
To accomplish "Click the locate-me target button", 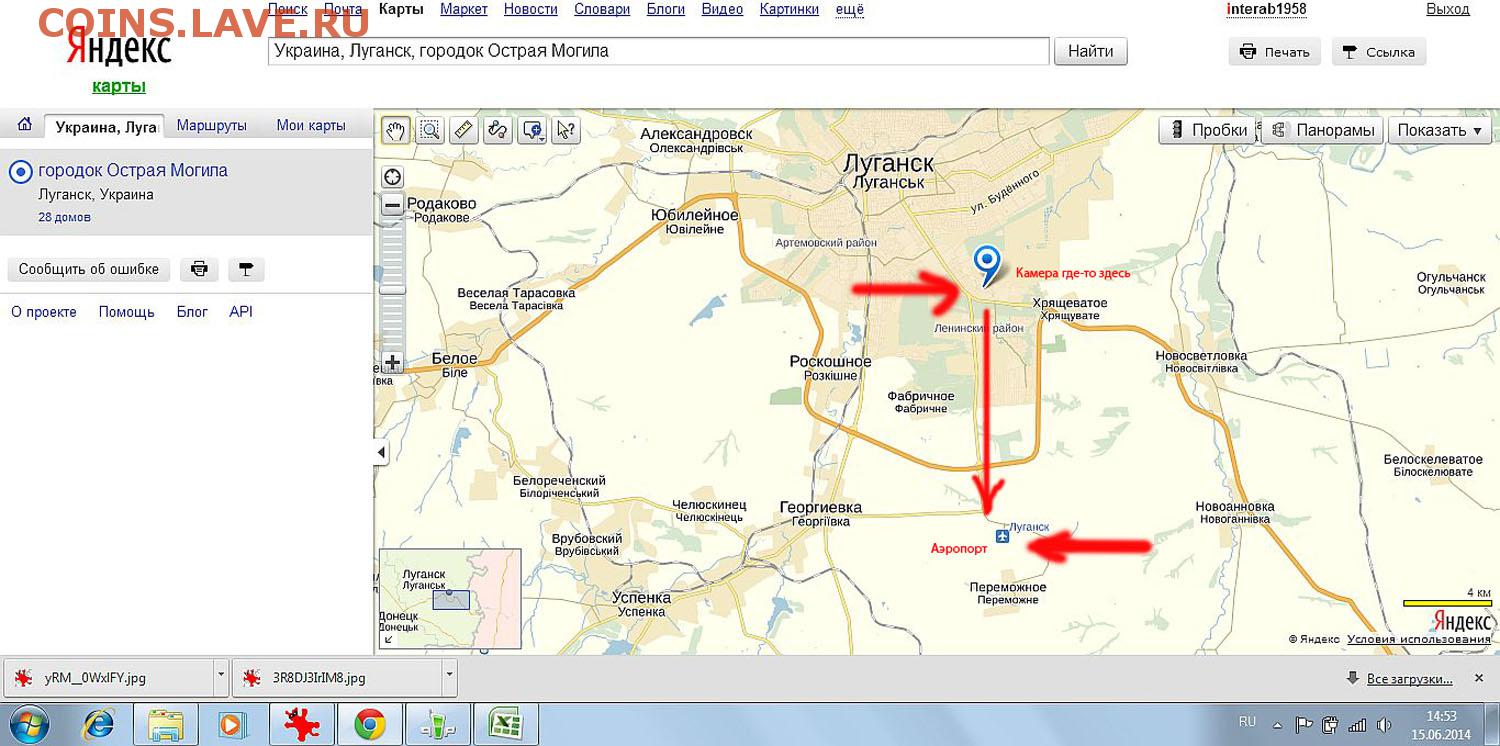I will 392,177.
